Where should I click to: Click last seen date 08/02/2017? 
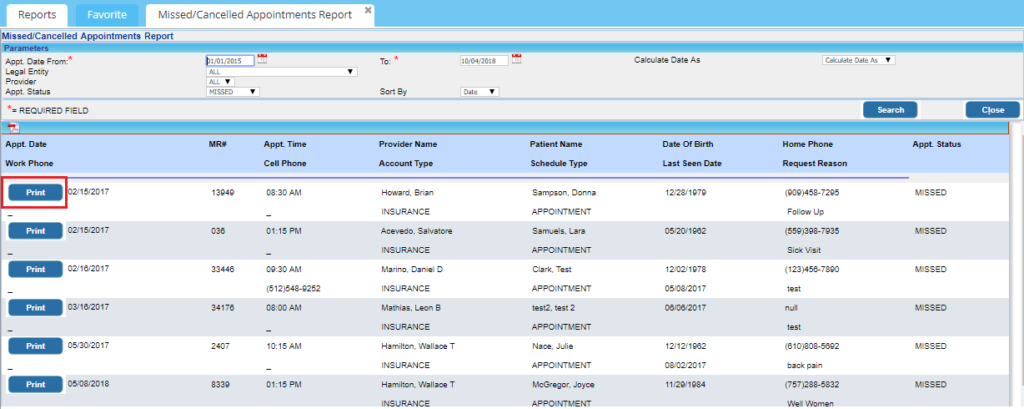tap(684, 365)
